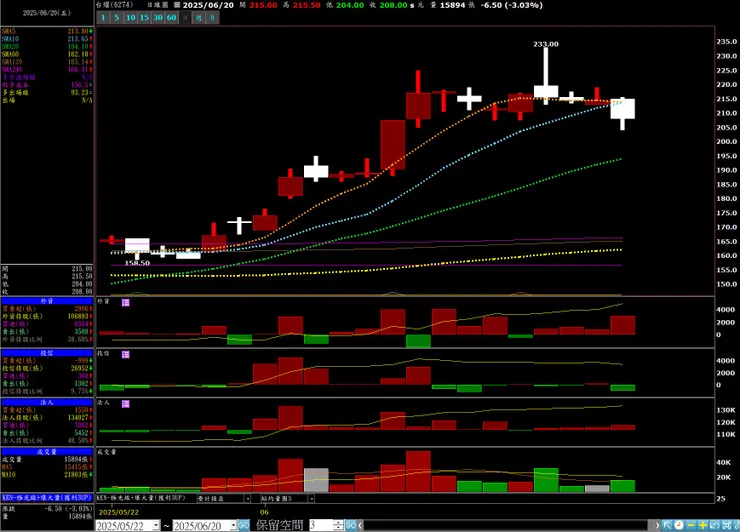Click the yellow plus zoom-in icon
Image resolution: width=740 pixels, height=532 pixels.
point(703,525)
